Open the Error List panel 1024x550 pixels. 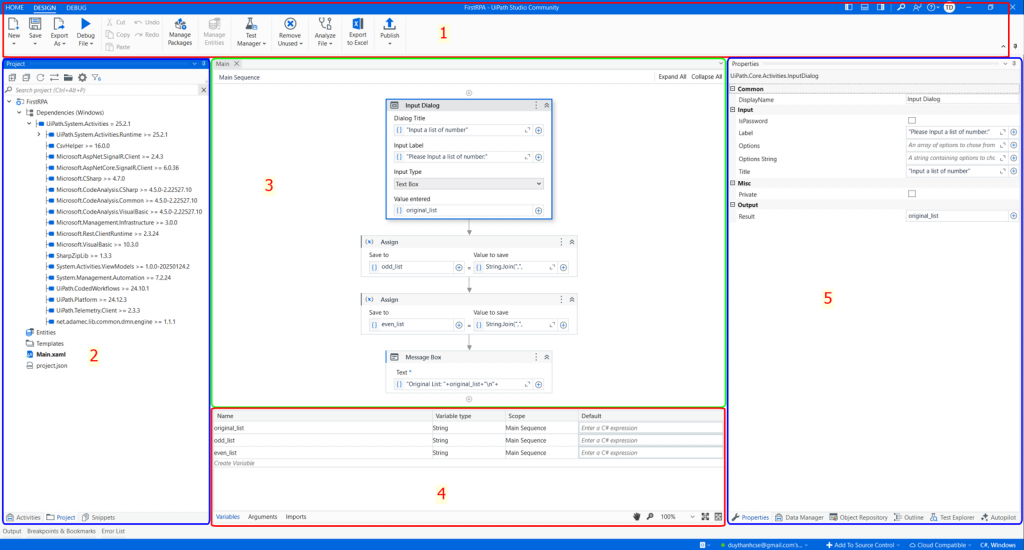[113, 531]
